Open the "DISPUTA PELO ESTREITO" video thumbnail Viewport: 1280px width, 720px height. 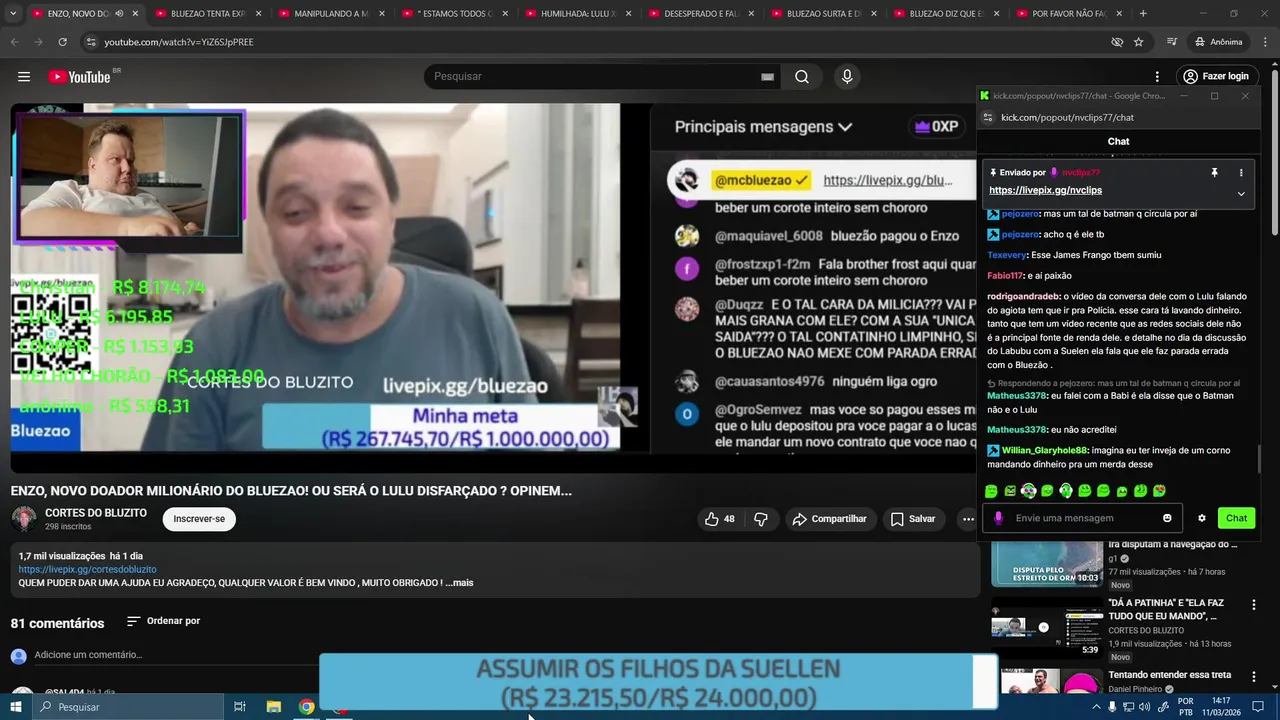point(1047,563)
